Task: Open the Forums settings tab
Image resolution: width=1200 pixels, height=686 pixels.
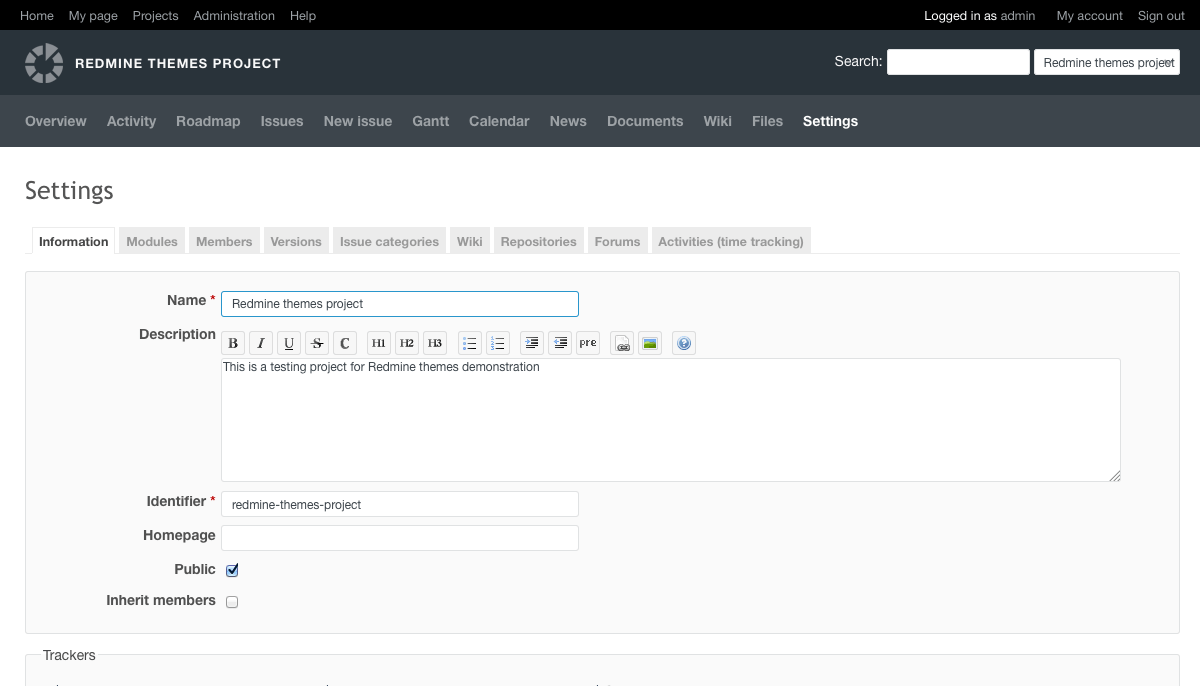Action: coord(617,241)
